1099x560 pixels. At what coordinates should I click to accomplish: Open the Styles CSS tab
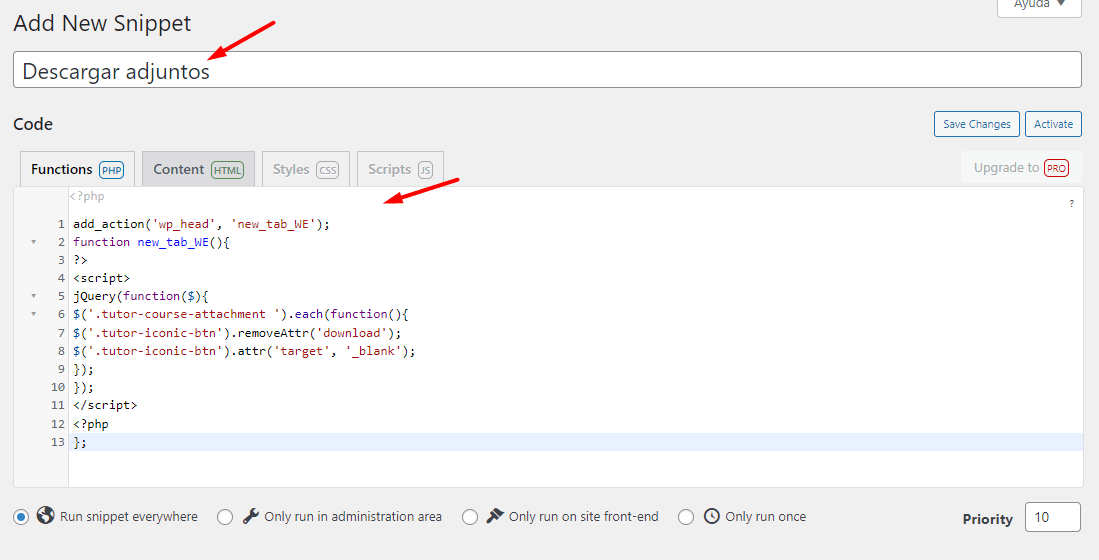point(306,169)
